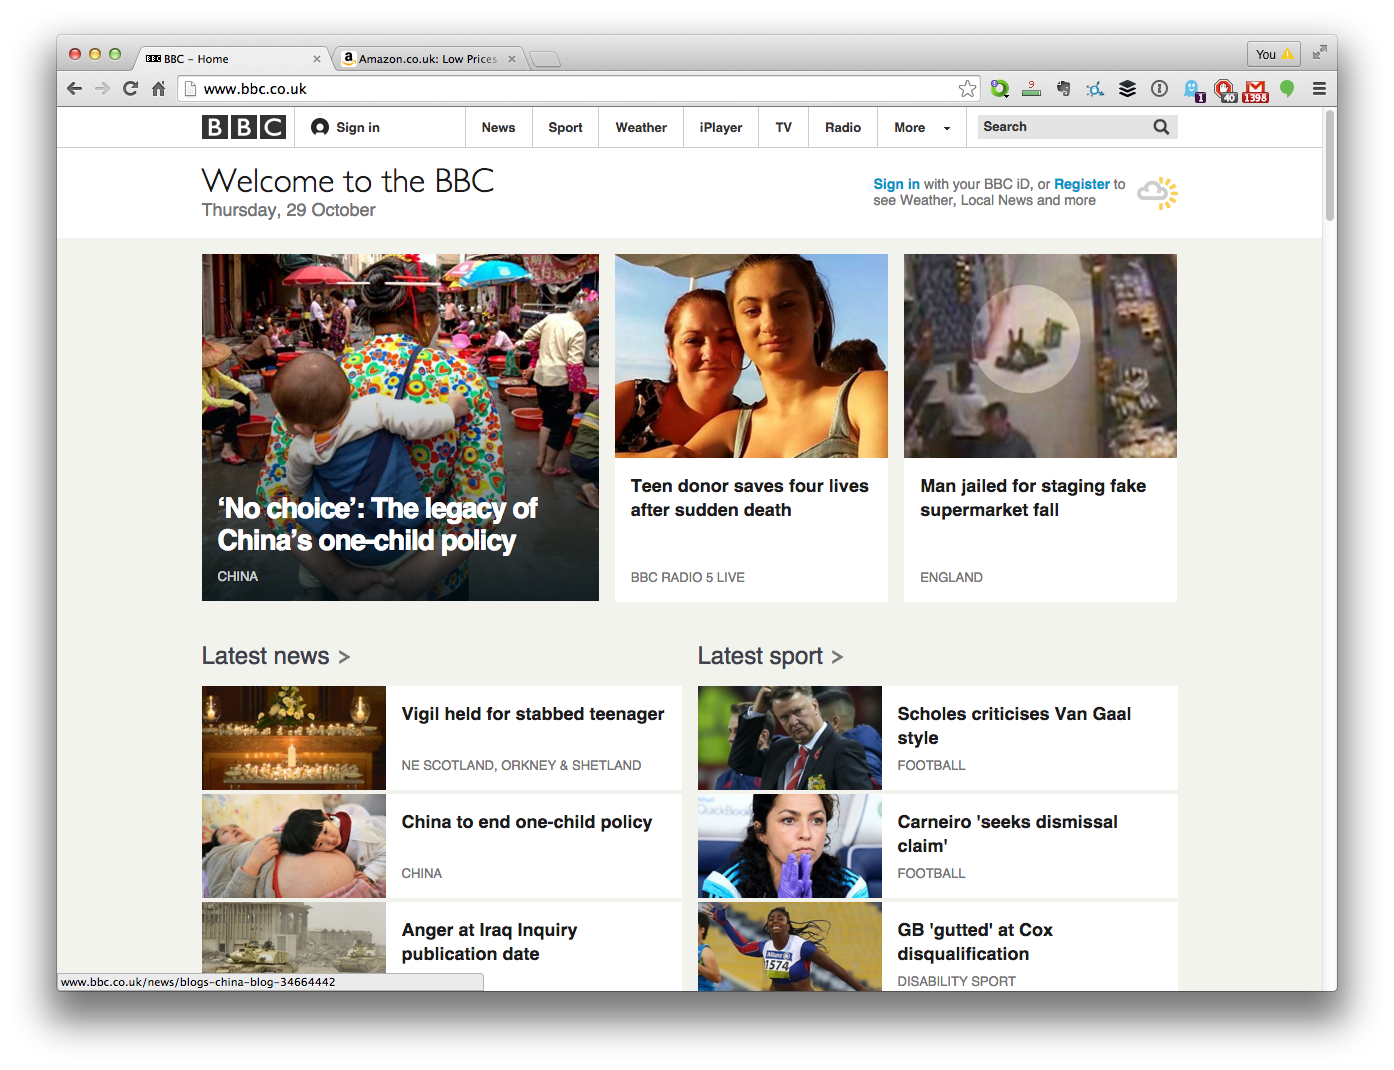Screen dimensions: 1394x1070
Task: Read 'Teen donor saves four lives' article
Action: [749, 498]
